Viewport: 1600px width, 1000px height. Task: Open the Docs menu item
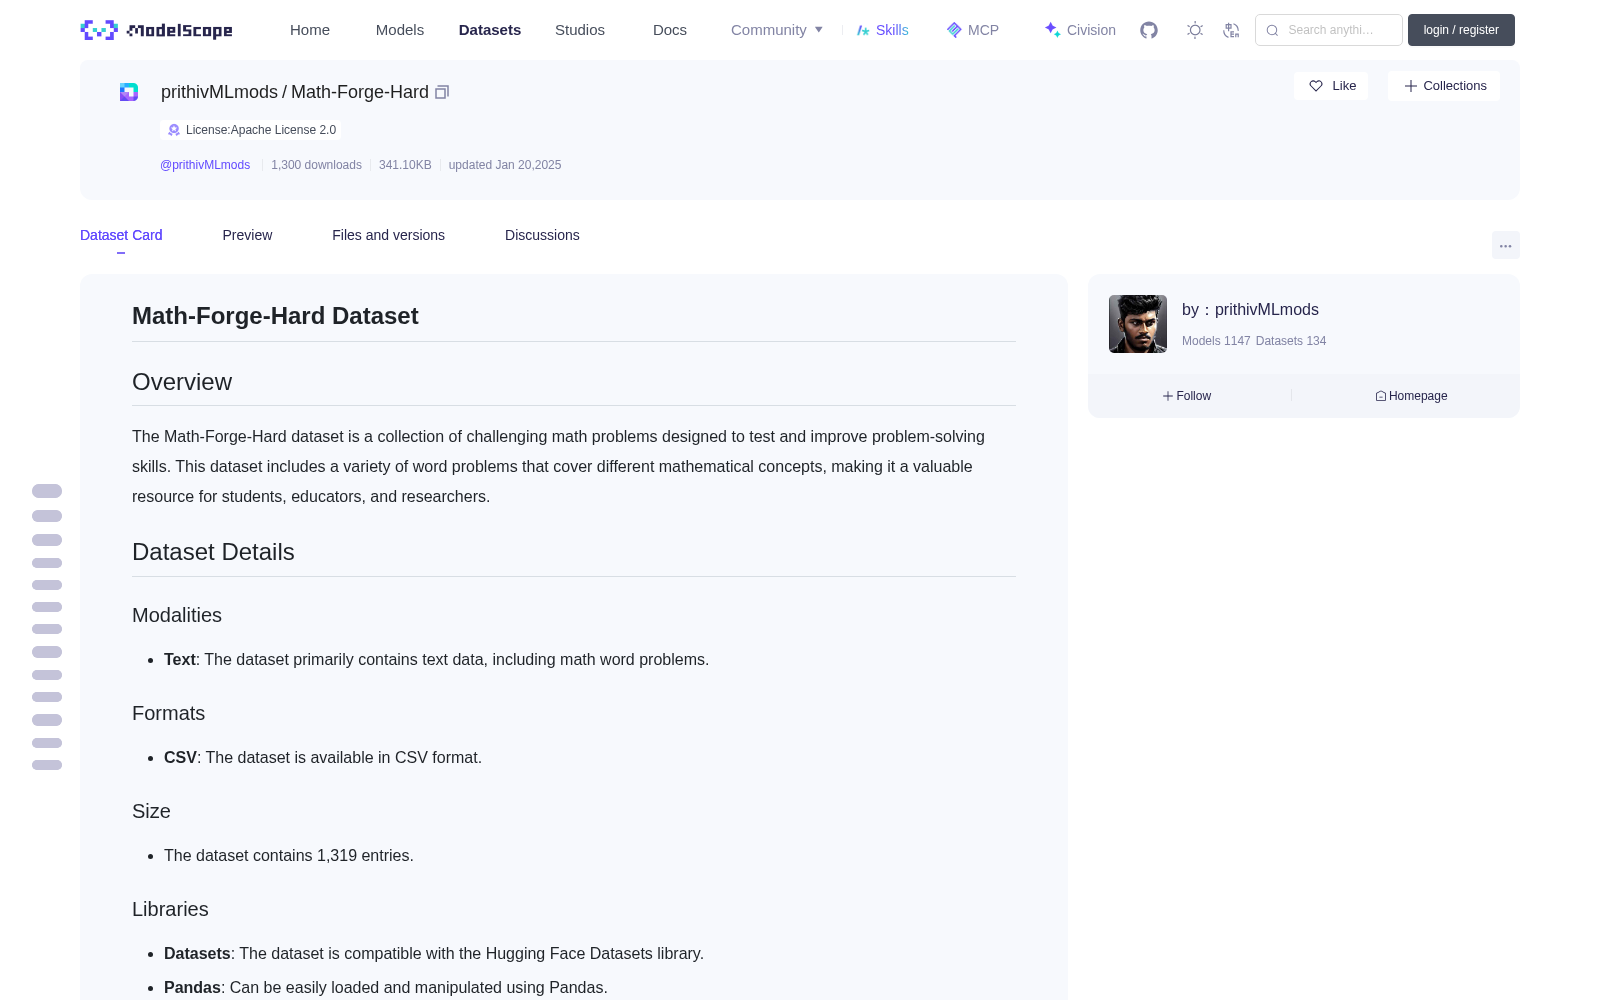(x=670, y=30)
